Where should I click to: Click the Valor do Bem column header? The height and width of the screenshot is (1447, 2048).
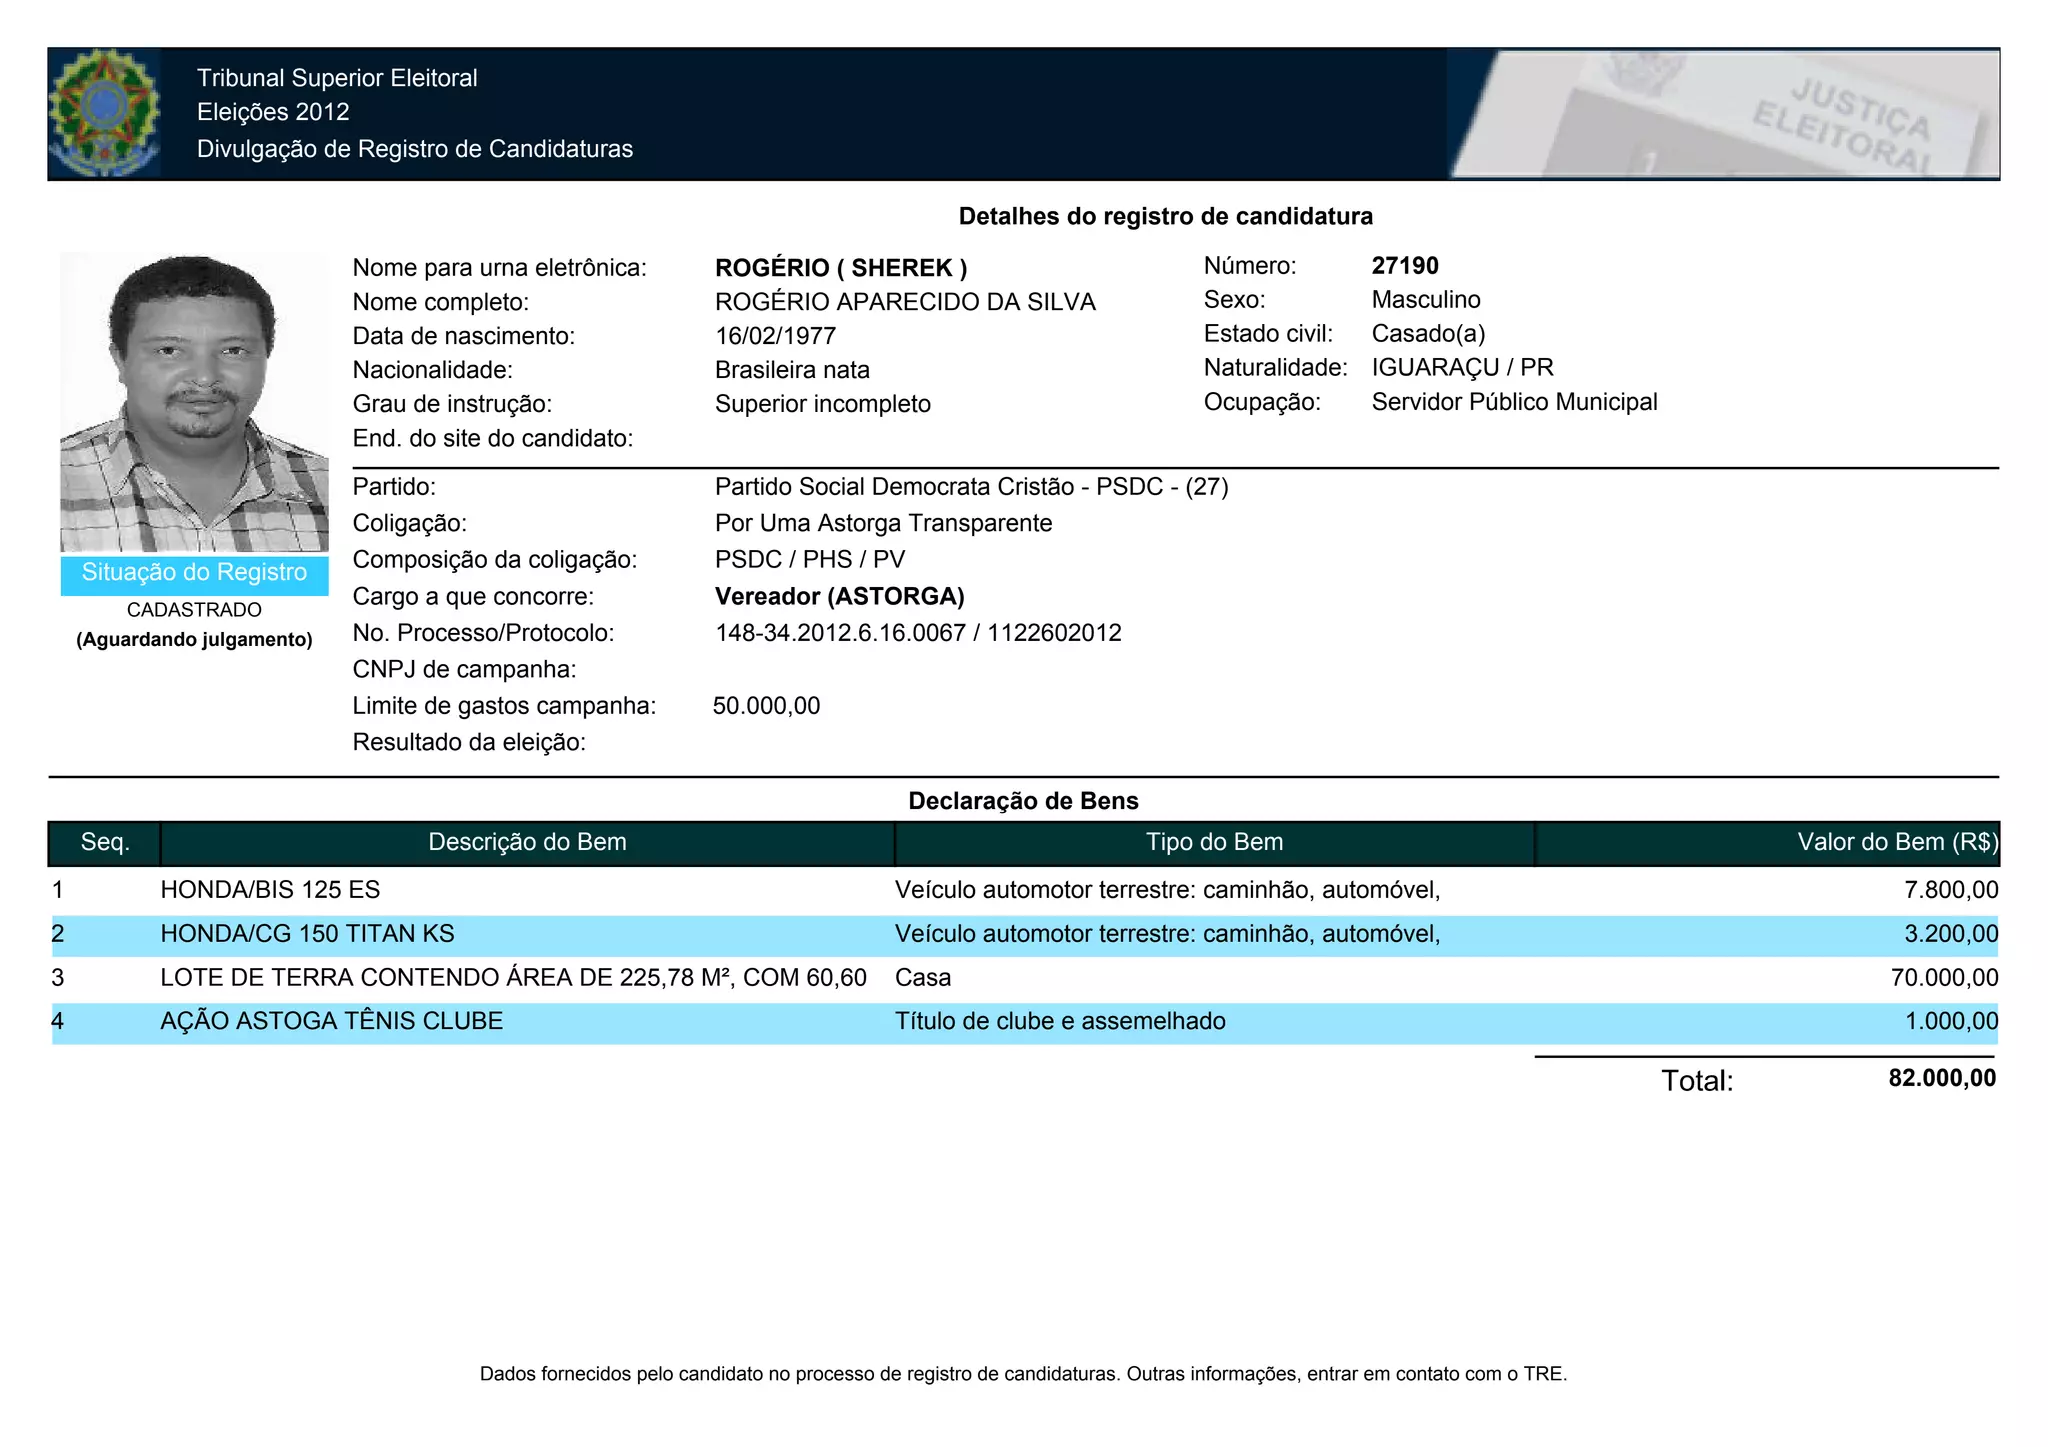(1896, 843)
